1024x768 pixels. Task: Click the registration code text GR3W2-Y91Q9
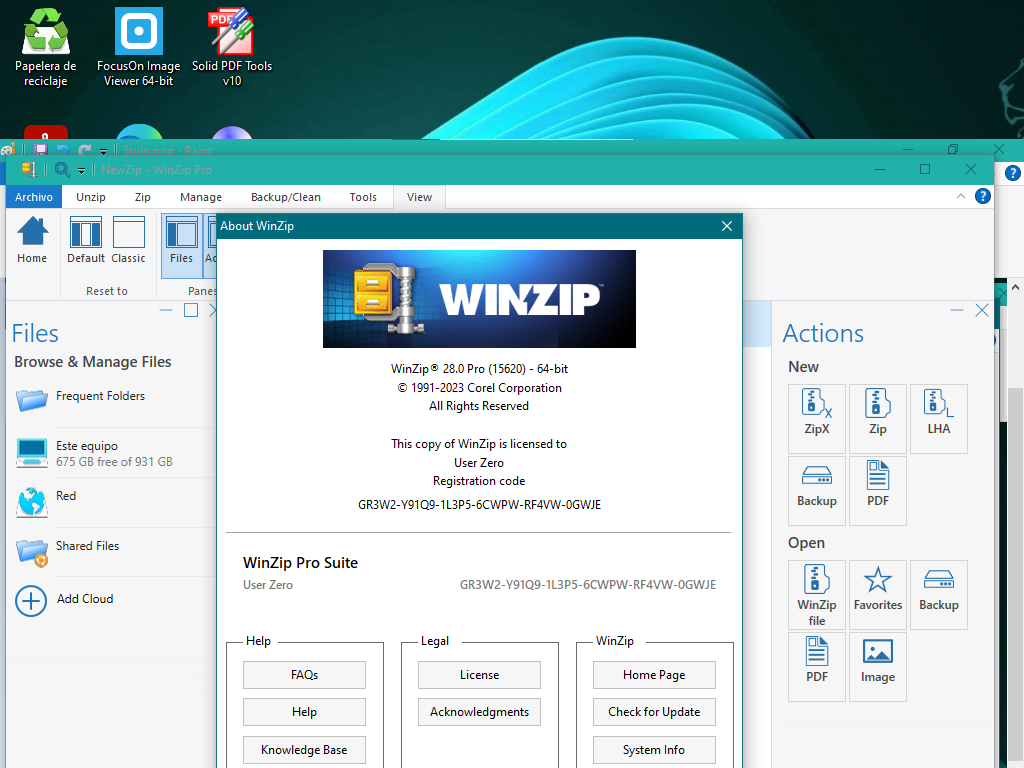click(x=479, y=505)
